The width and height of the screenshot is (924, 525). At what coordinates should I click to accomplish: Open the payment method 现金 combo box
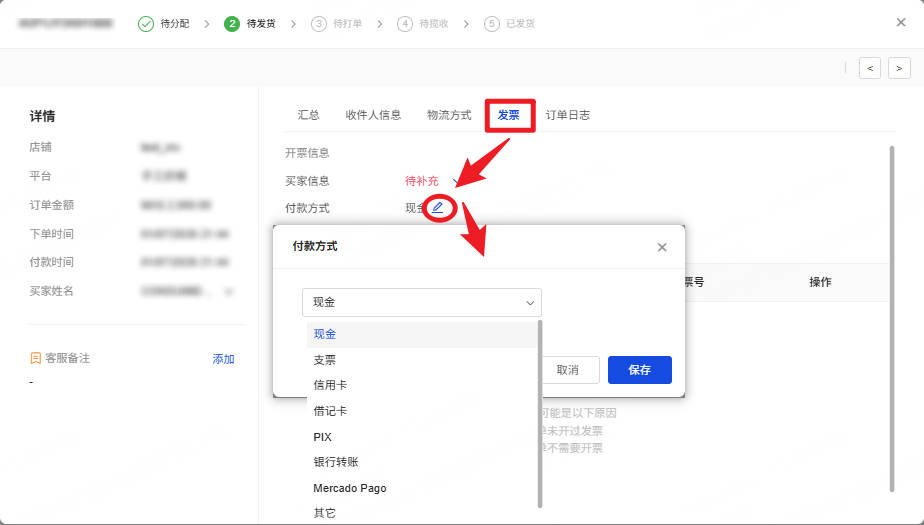421,302
